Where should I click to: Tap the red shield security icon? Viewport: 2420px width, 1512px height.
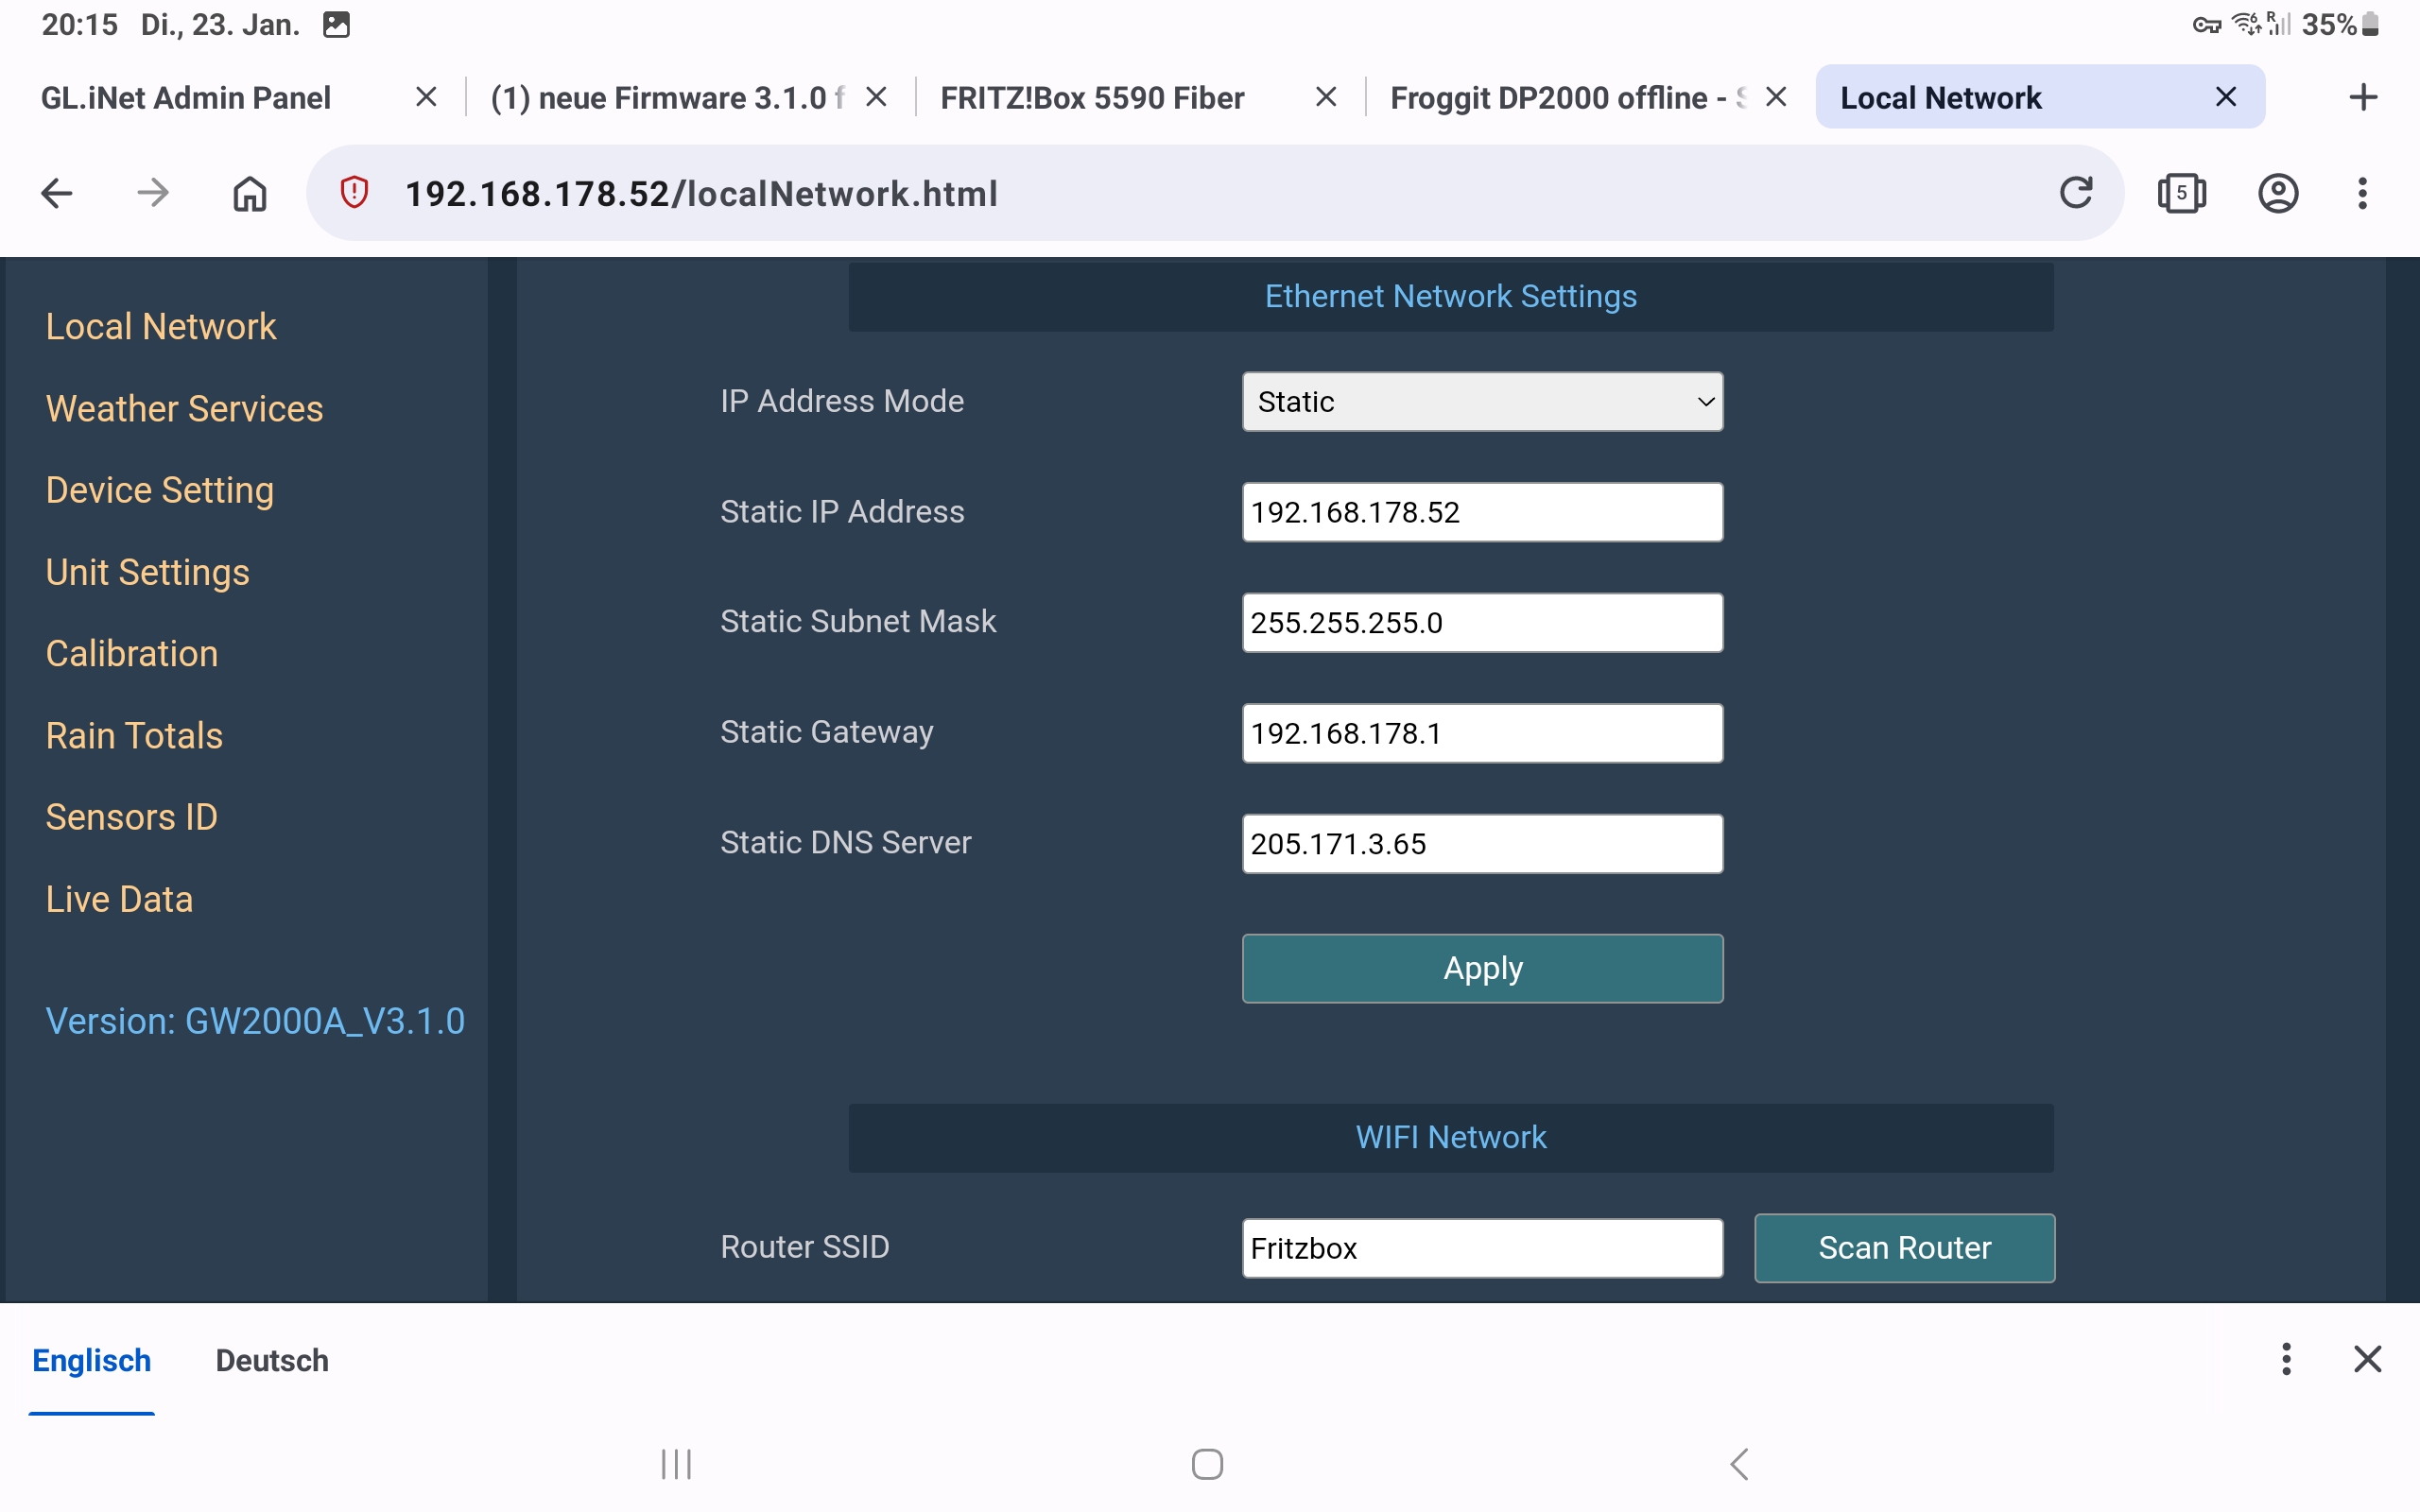pyautogui.click(x=354, y=193)
